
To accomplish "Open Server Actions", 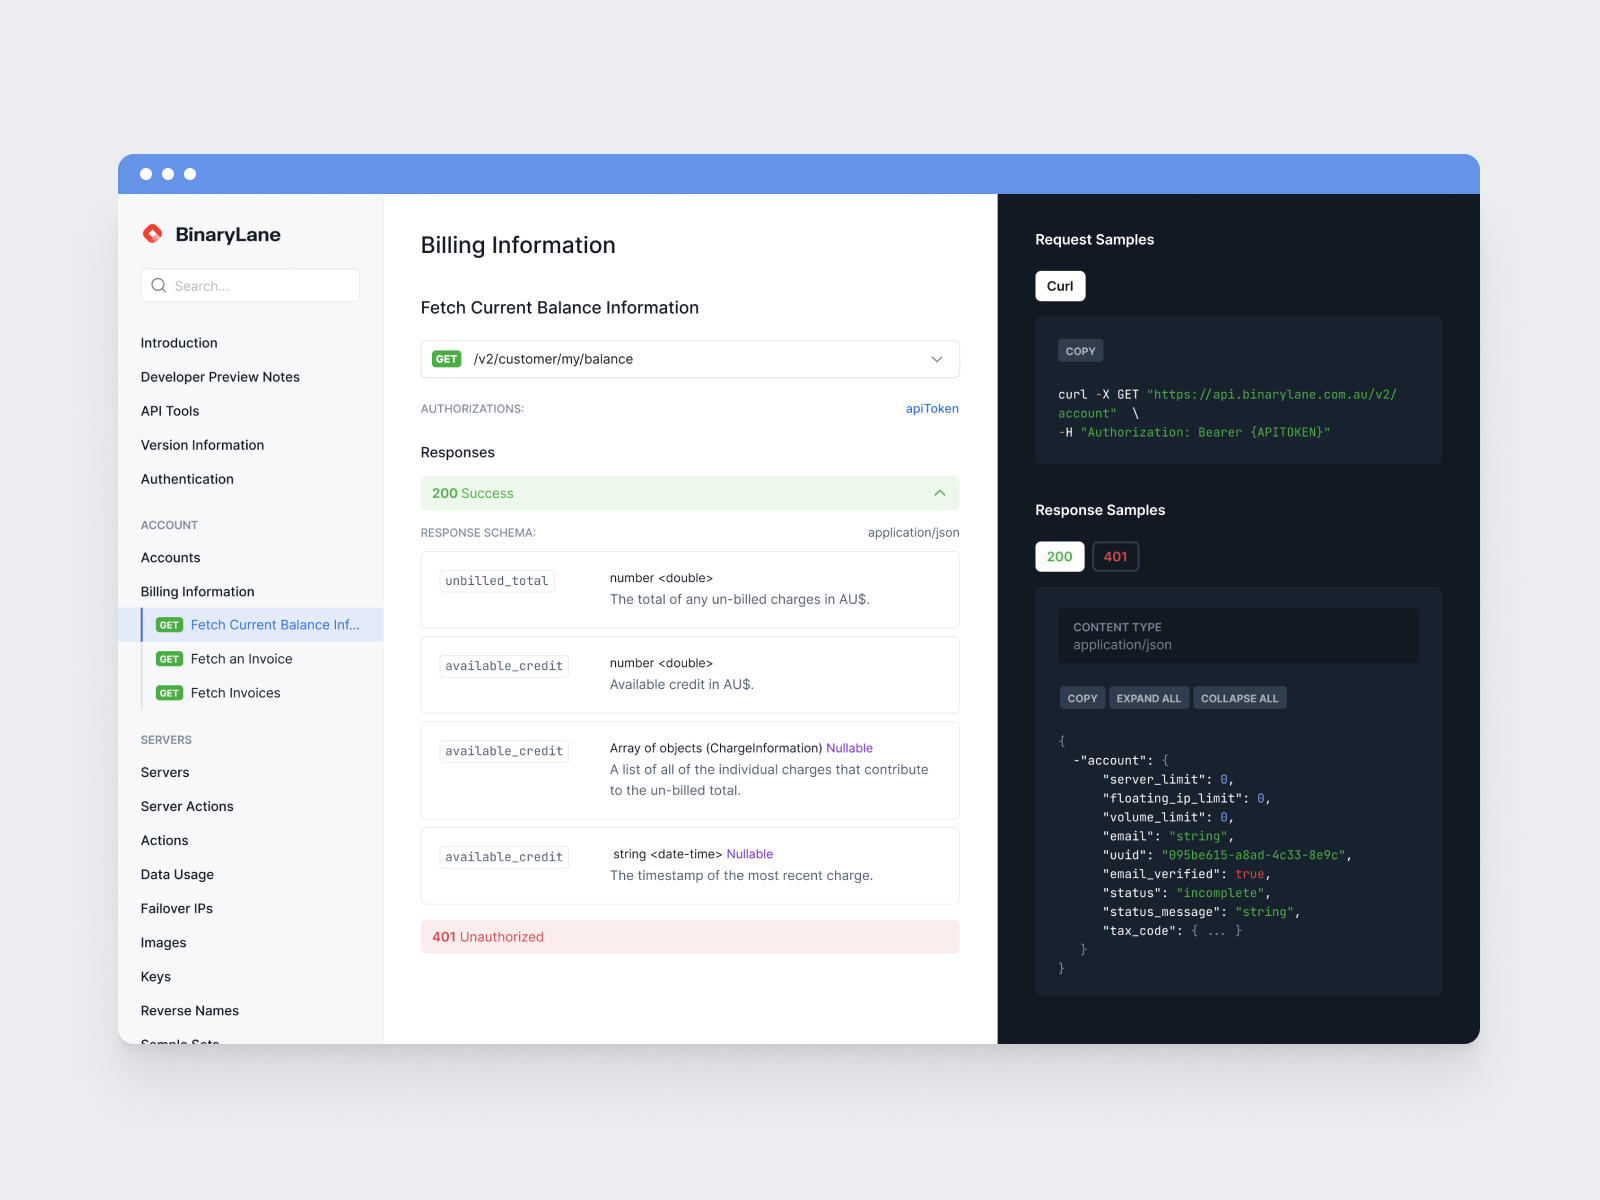I will coord(187,807).
